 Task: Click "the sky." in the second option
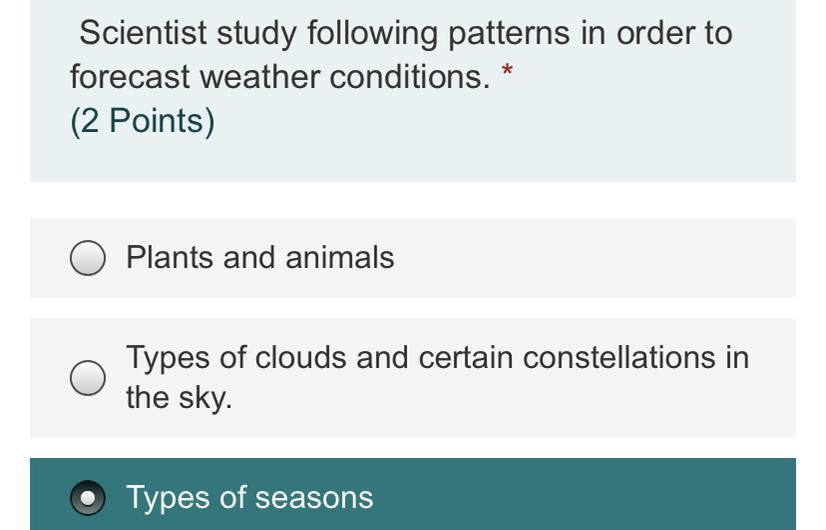click(x=179, y=397)
